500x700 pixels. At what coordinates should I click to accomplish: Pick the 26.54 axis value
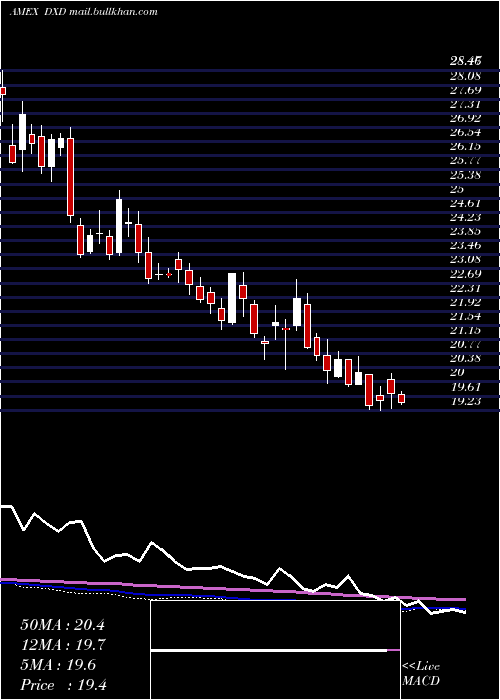point(465,132)
